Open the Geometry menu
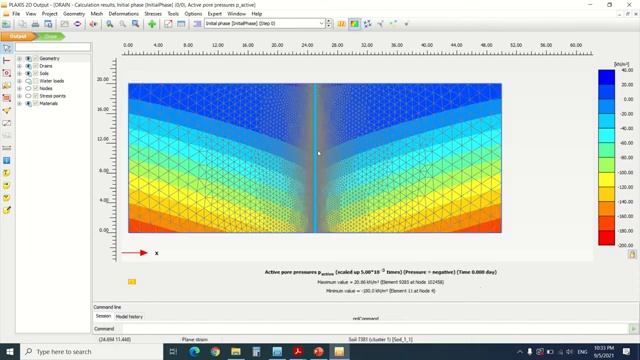Screen dimensions: 640x360 (74, 13)
